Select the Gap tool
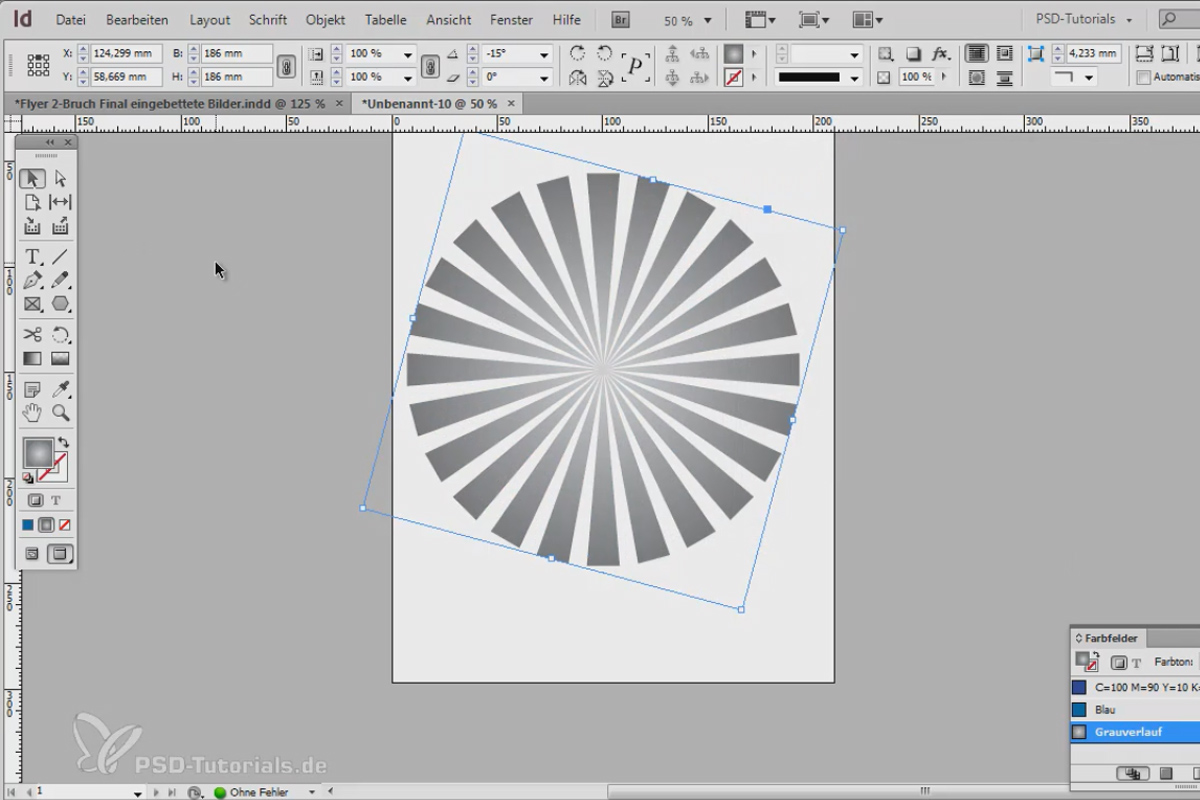Image resolution: width=1200 pixels, height=800 pixels. 60,202
